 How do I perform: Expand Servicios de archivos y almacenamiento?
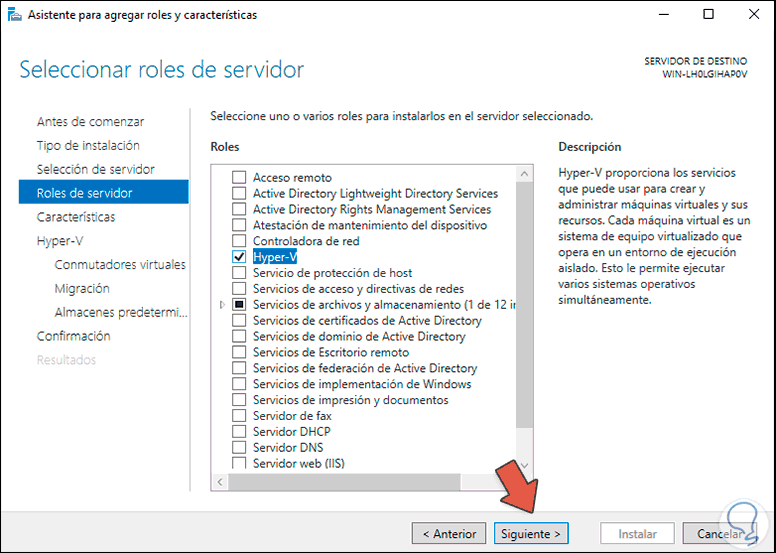222,305
